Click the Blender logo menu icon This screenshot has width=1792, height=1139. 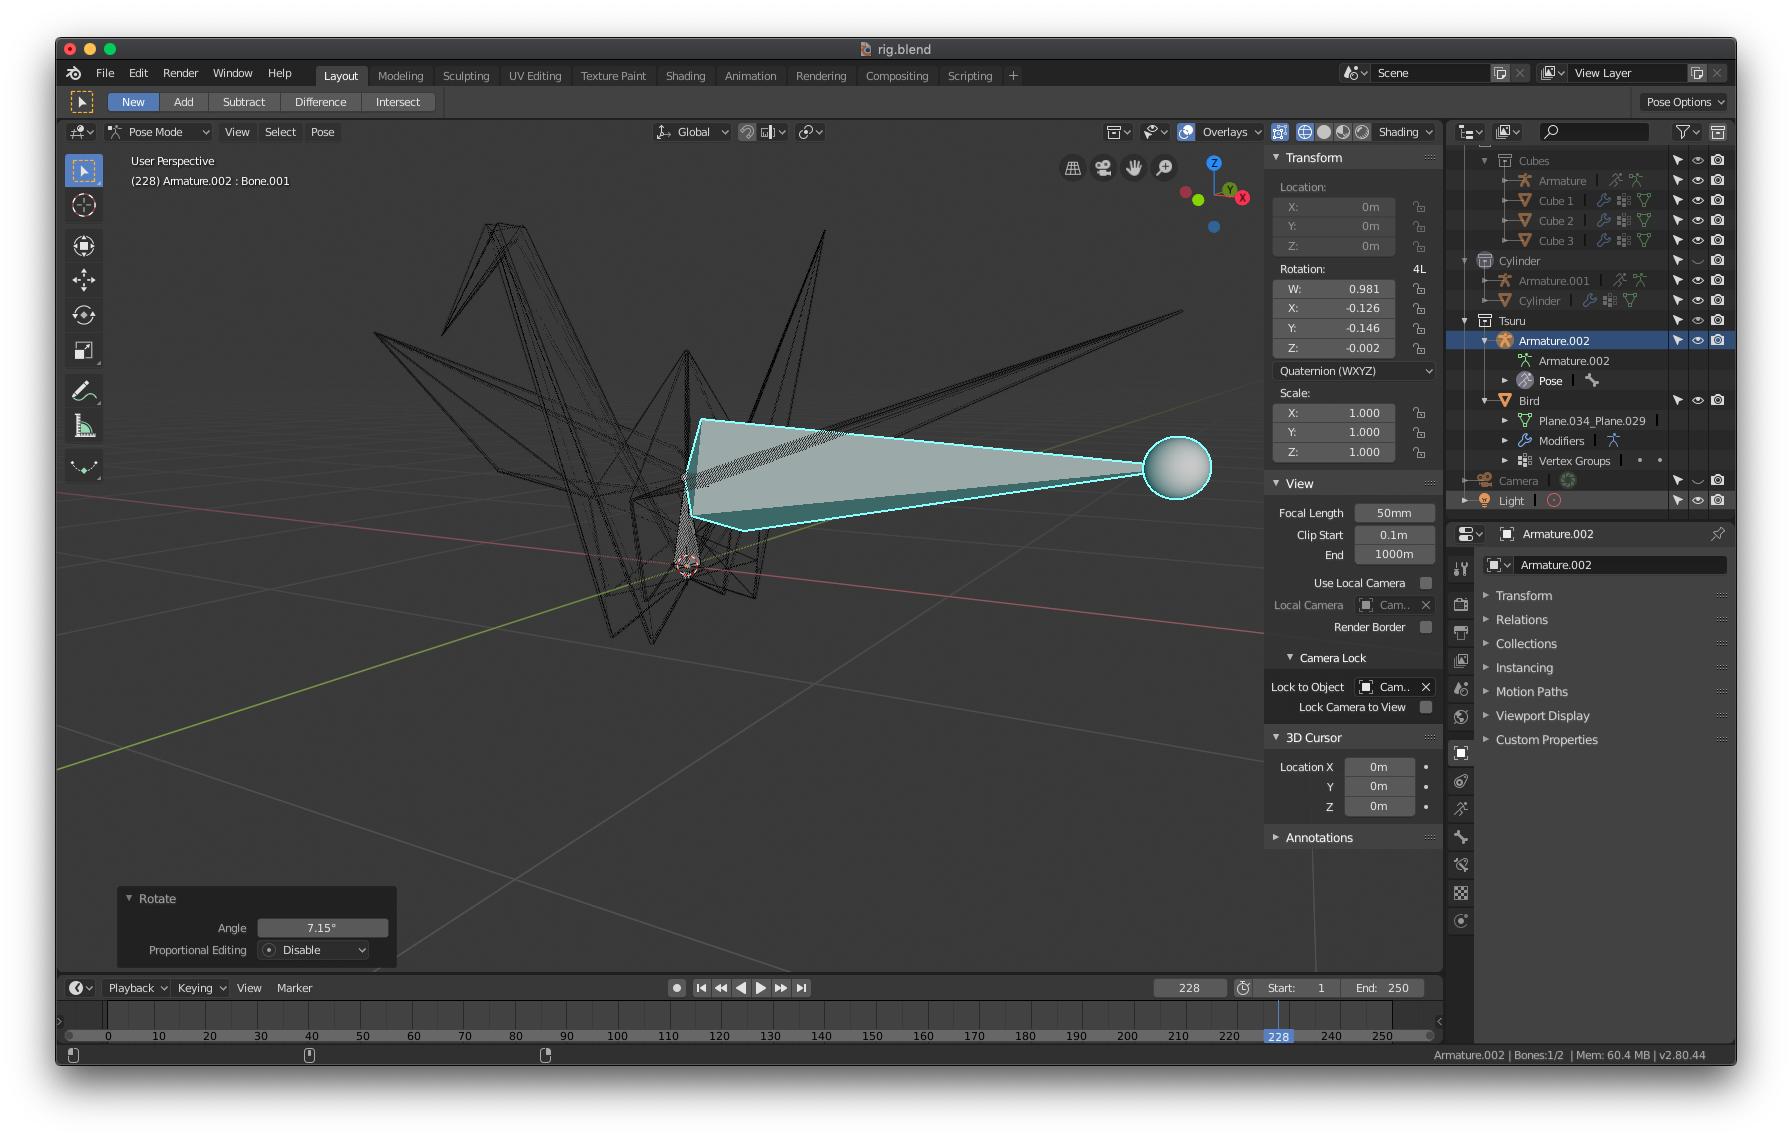click(74, 73)
